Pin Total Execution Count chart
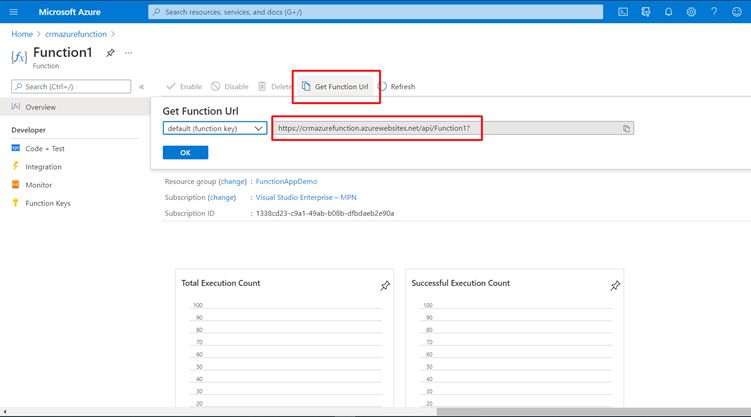 tap(385, 286)
